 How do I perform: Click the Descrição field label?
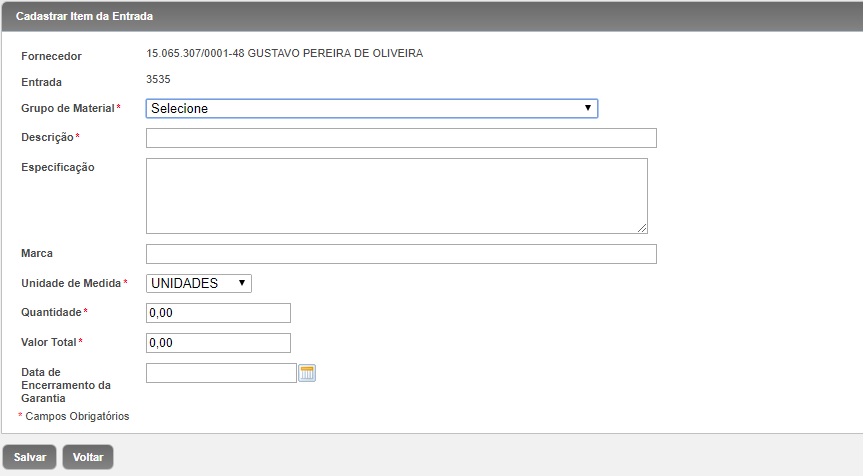click(x=46, y=137)
